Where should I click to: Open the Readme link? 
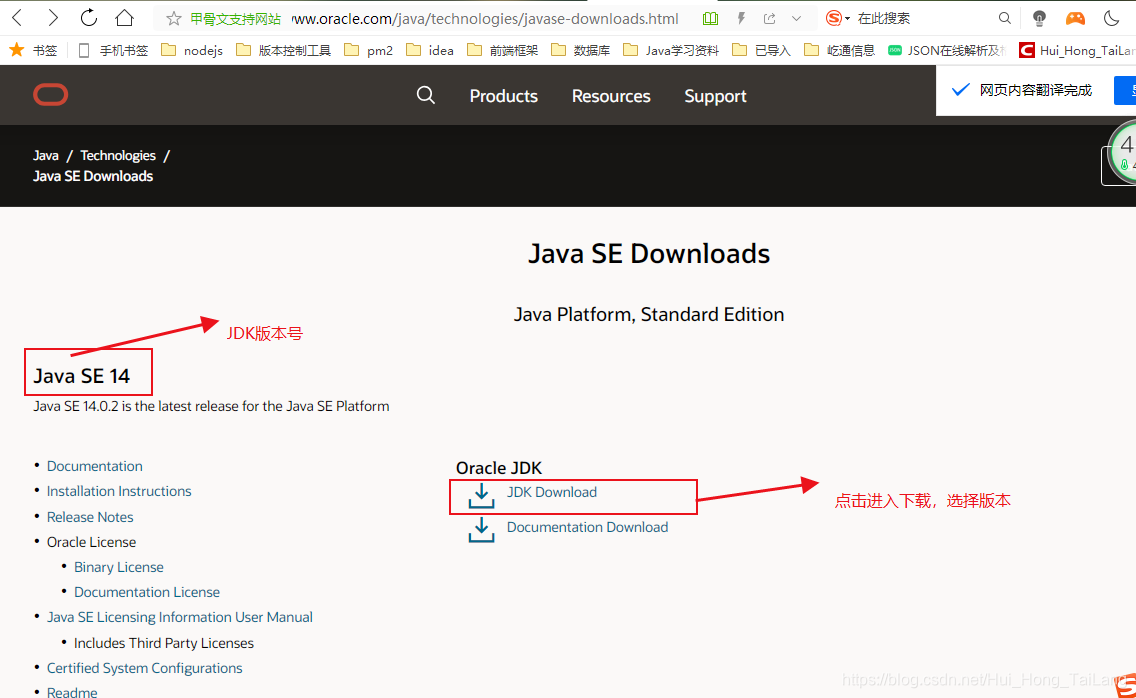pos(72,692)
